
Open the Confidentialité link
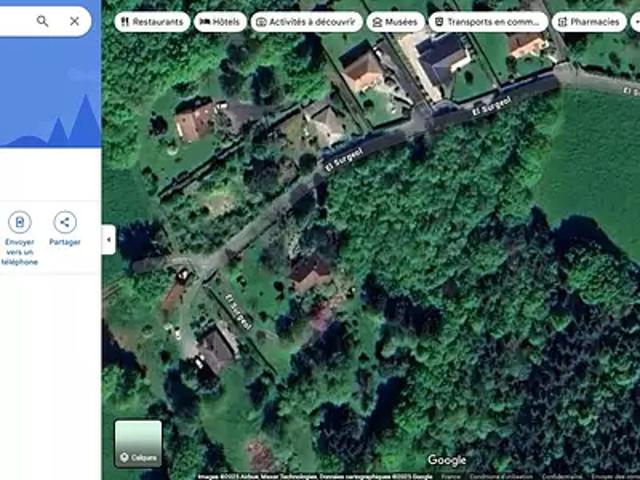click(x=563, y=477)
